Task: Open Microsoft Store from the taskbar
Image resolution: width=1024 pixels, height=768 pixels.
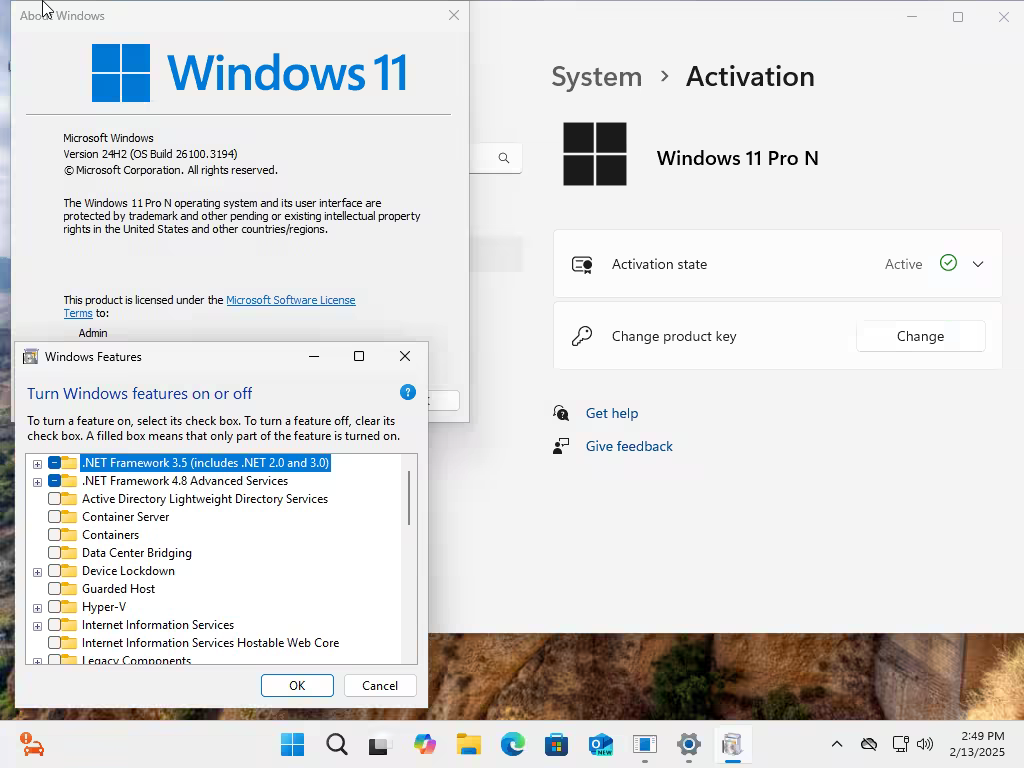Action: point(556,744)
